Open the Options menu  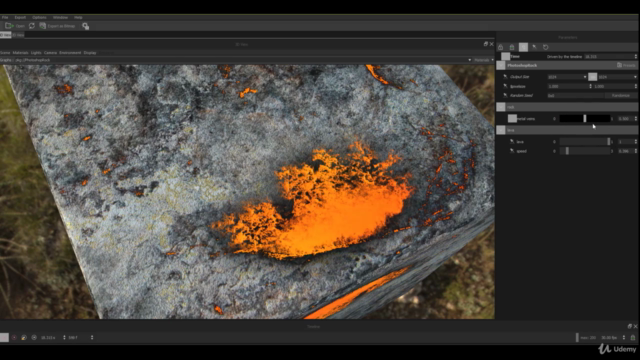pos(39,18)
